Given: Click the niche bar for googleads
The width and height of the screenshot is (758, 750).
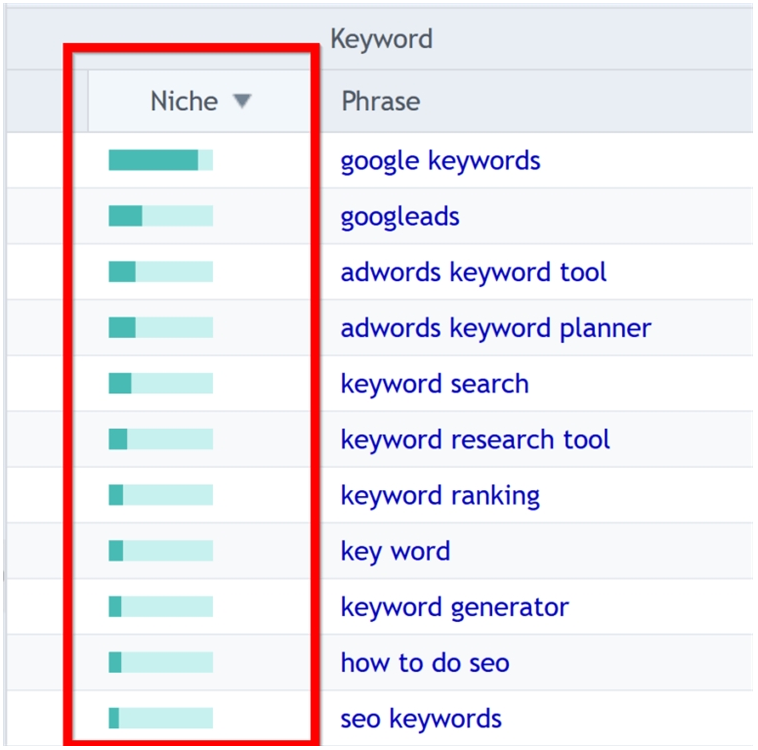Looking at the screenshot, I should (x=160, y=216).
